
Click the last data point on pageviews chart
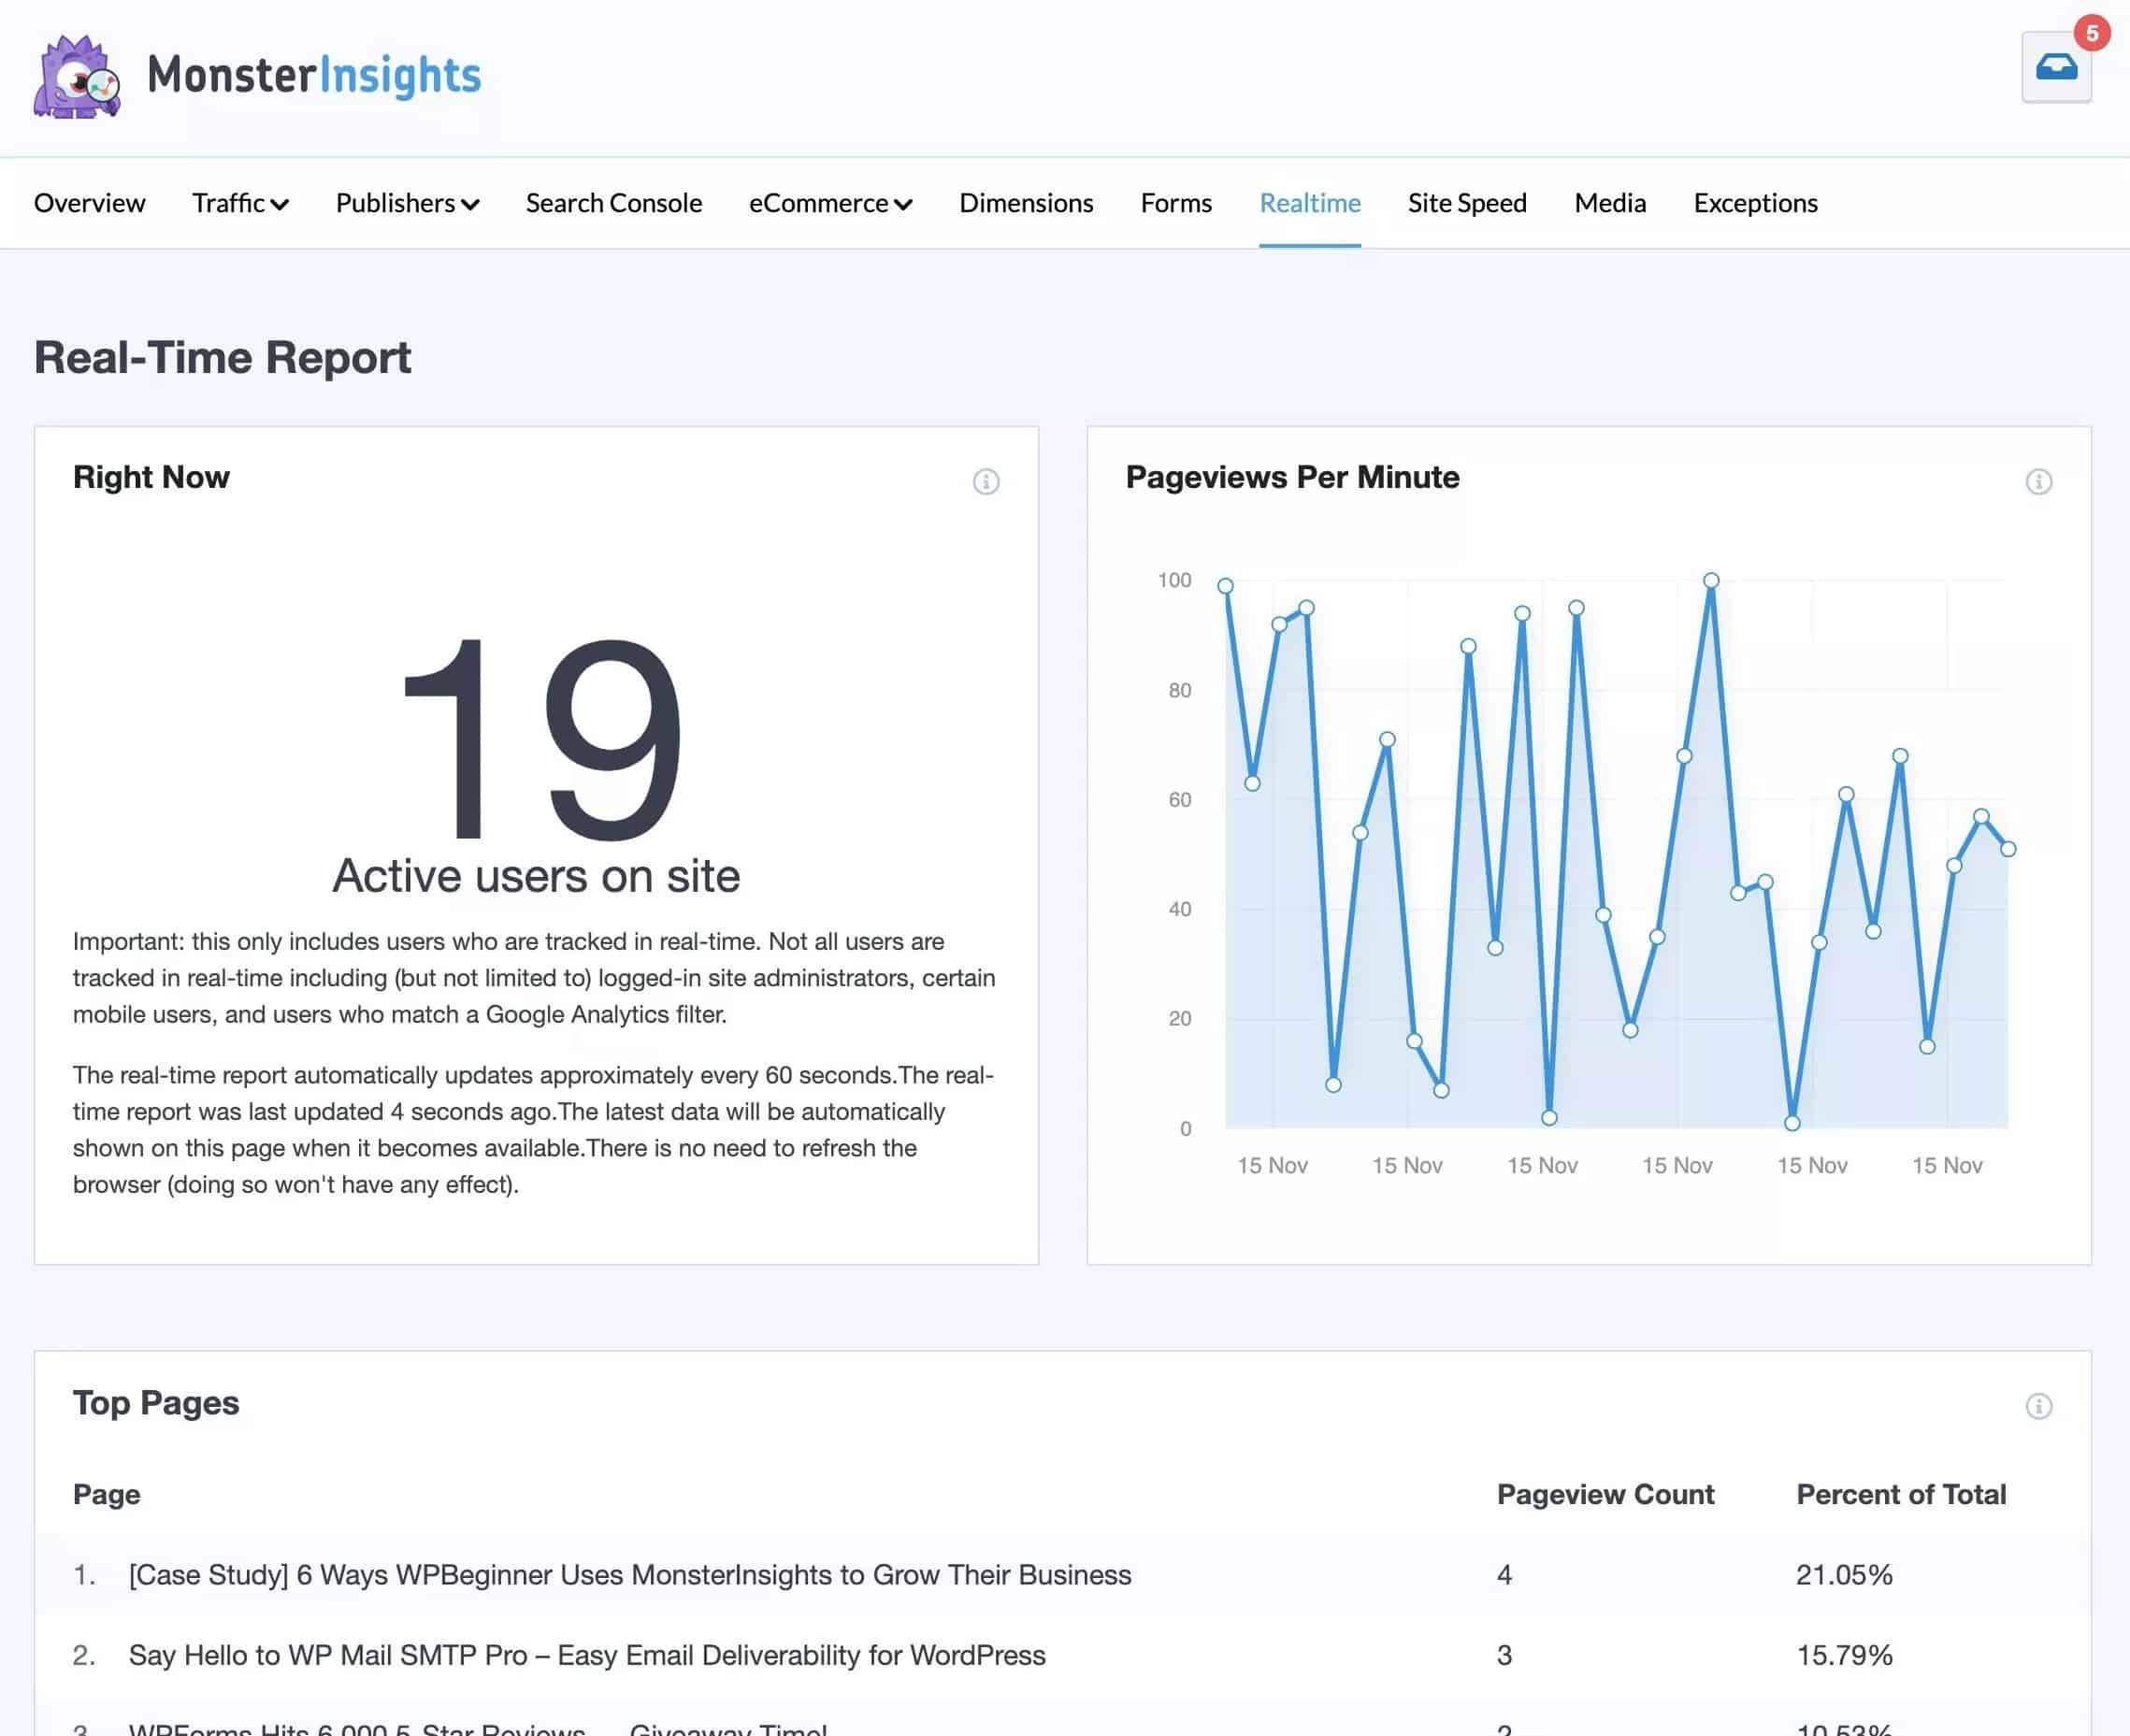(2007, 849)
